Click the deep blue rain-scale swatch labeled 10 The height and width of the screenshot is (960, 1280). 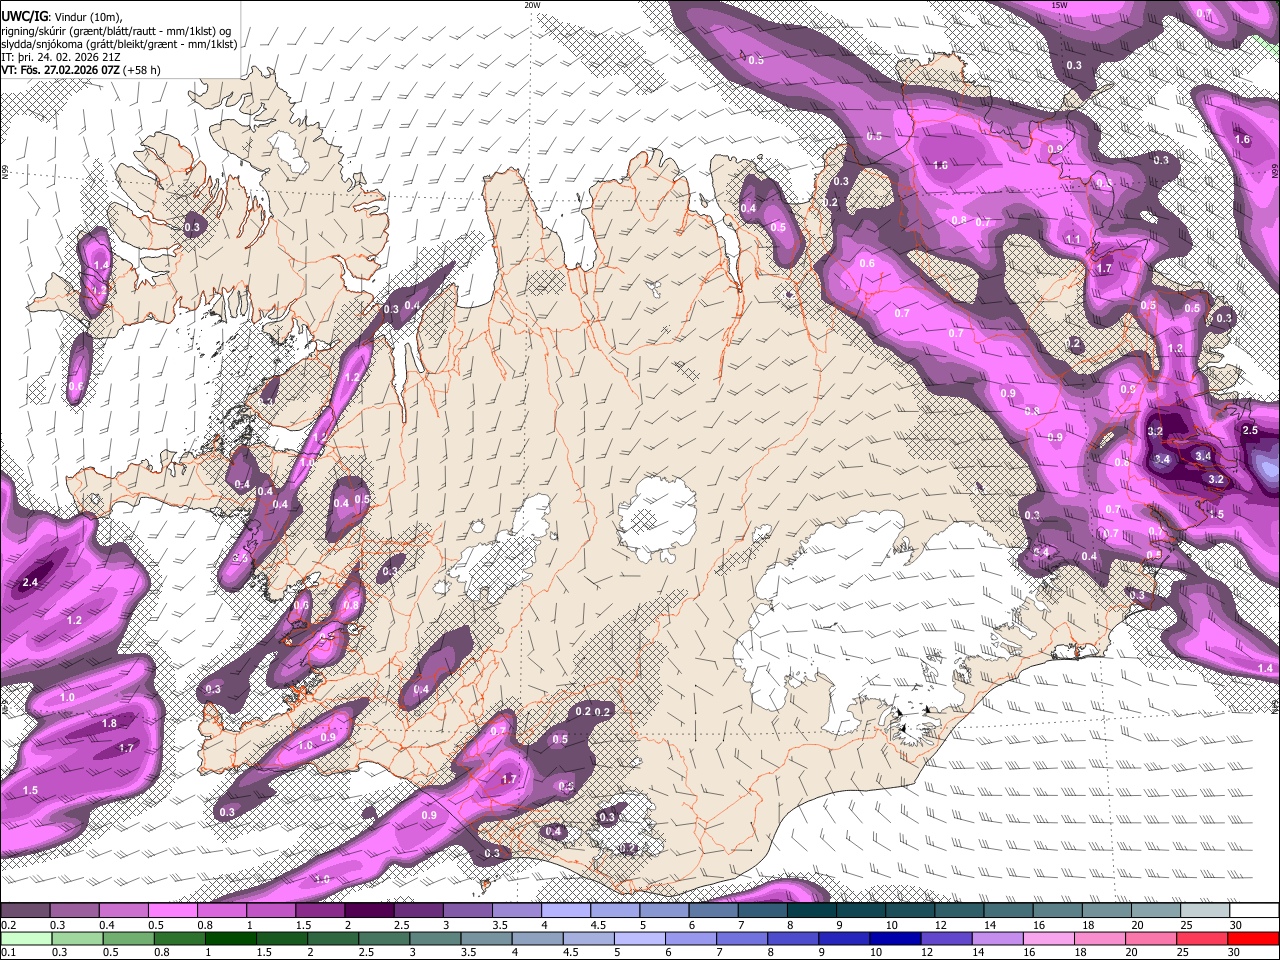coord(897,938)
